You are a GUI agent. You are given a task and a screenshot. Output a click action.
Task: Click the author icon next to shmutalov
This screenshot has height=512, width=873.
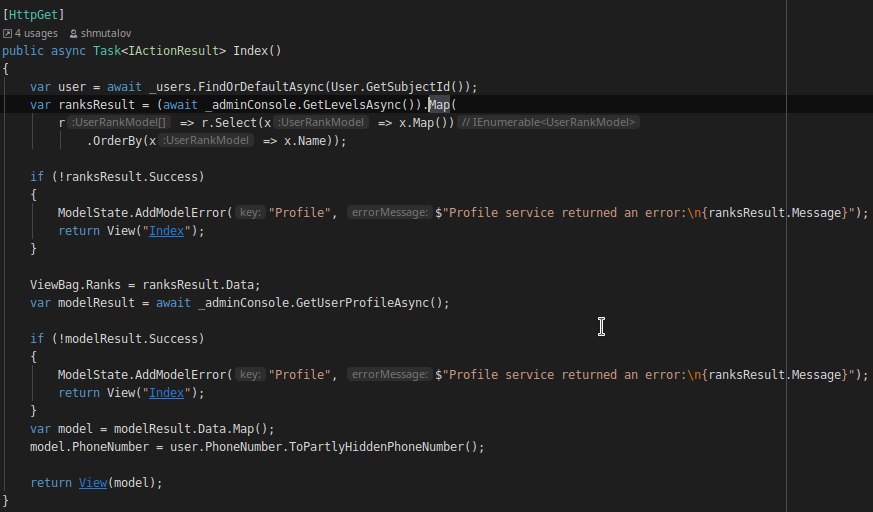73,34
